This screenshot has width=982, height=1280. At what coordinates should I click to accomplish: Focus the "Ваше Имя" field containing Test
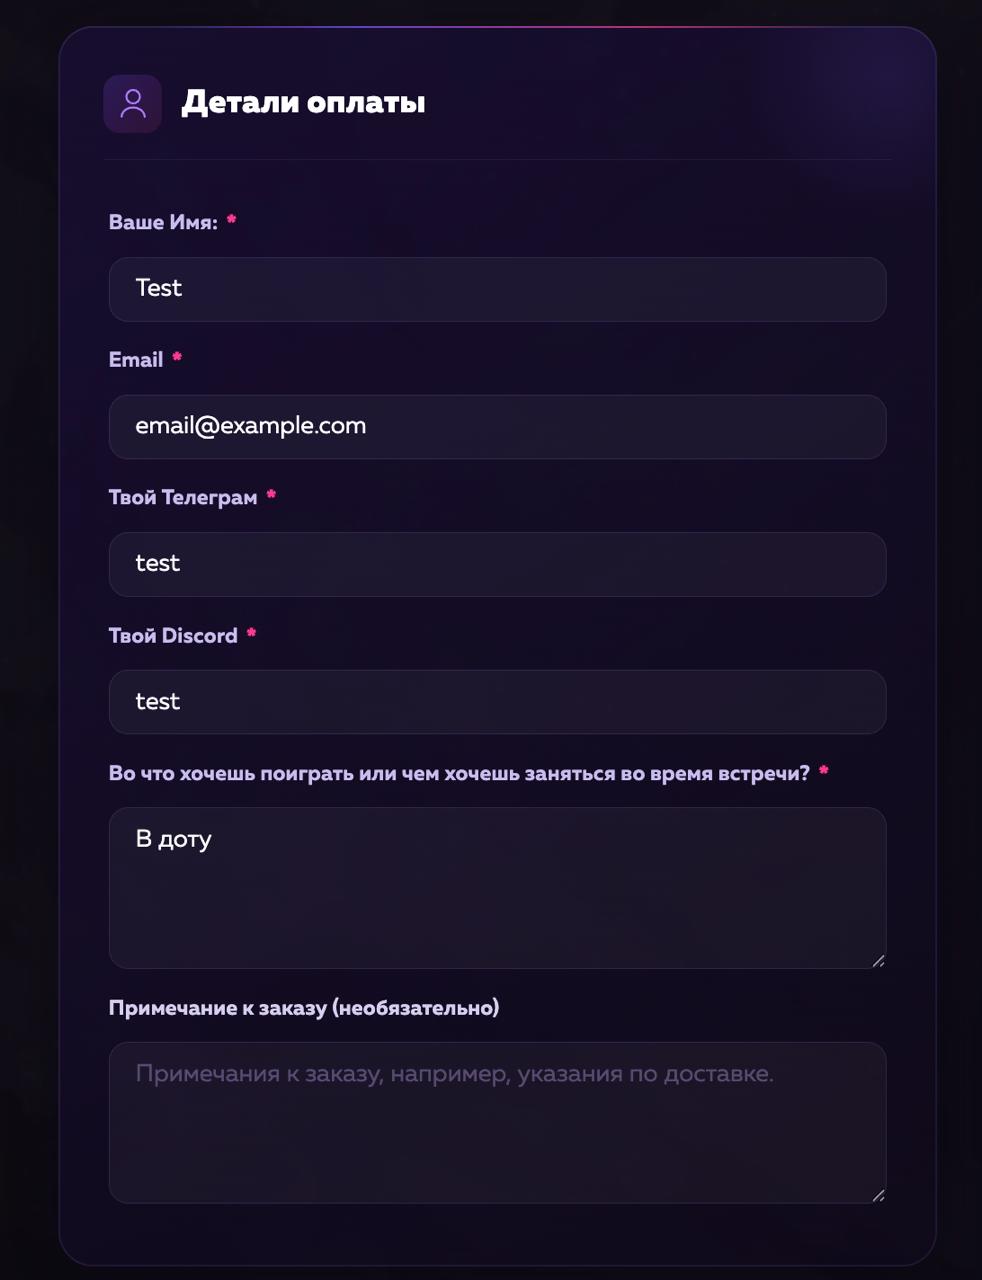coord(497,289)
